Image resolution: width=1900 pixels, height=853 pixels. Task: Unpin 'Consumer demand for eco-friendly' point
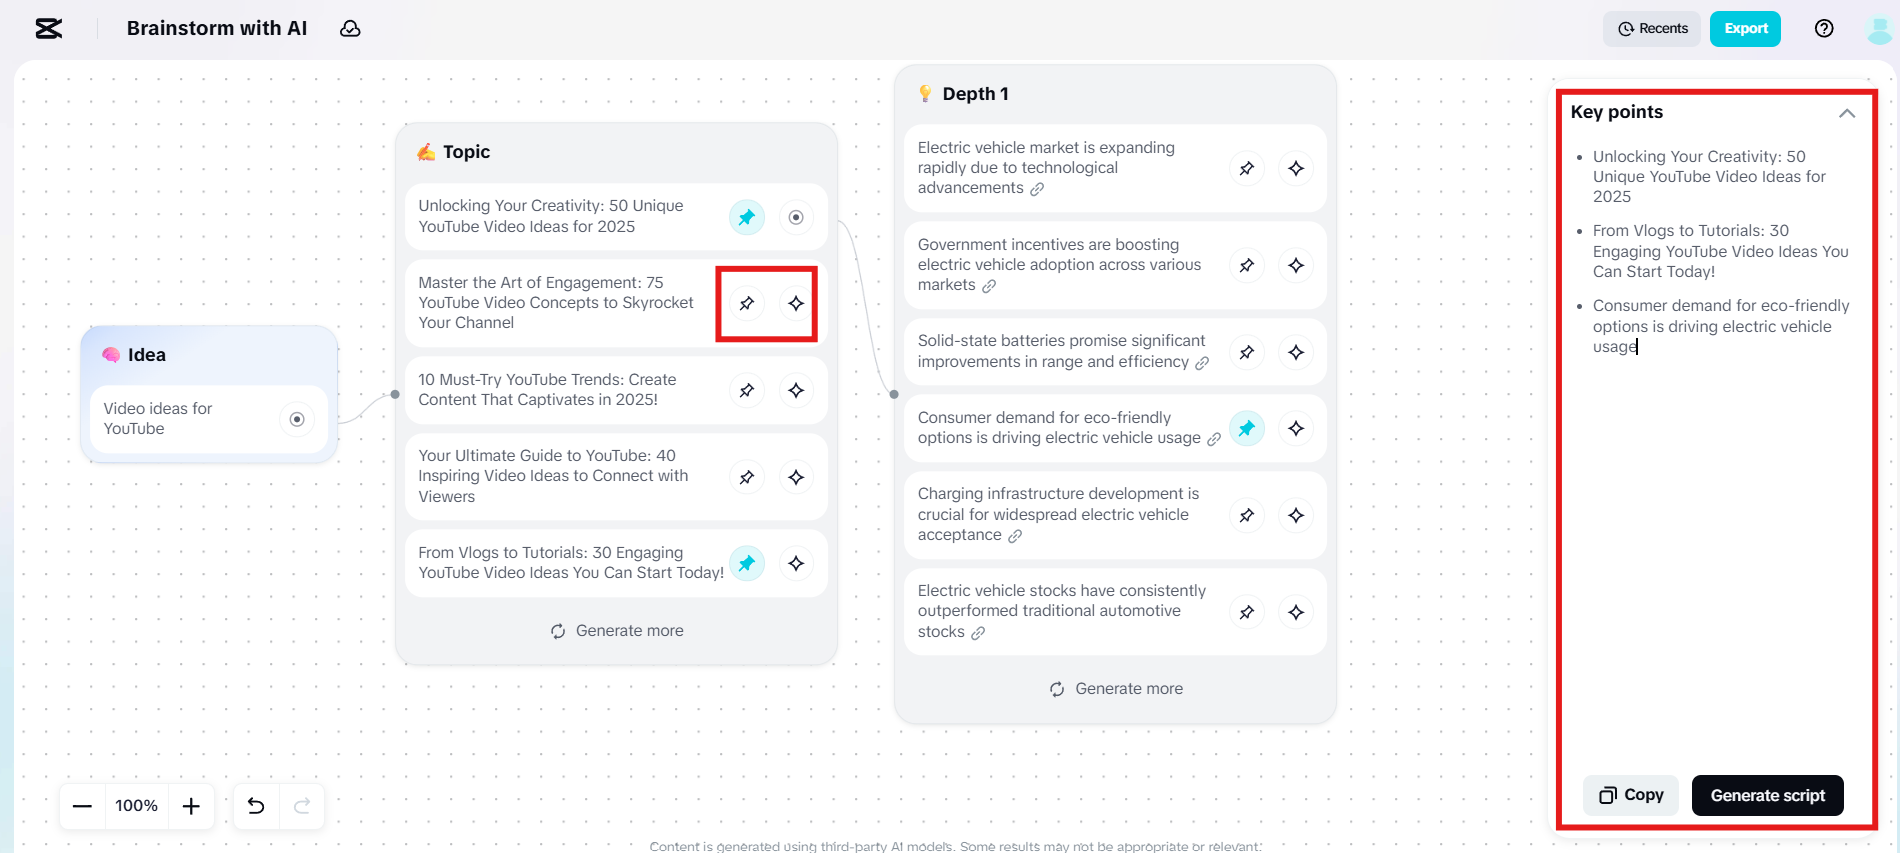(1247, 429)
